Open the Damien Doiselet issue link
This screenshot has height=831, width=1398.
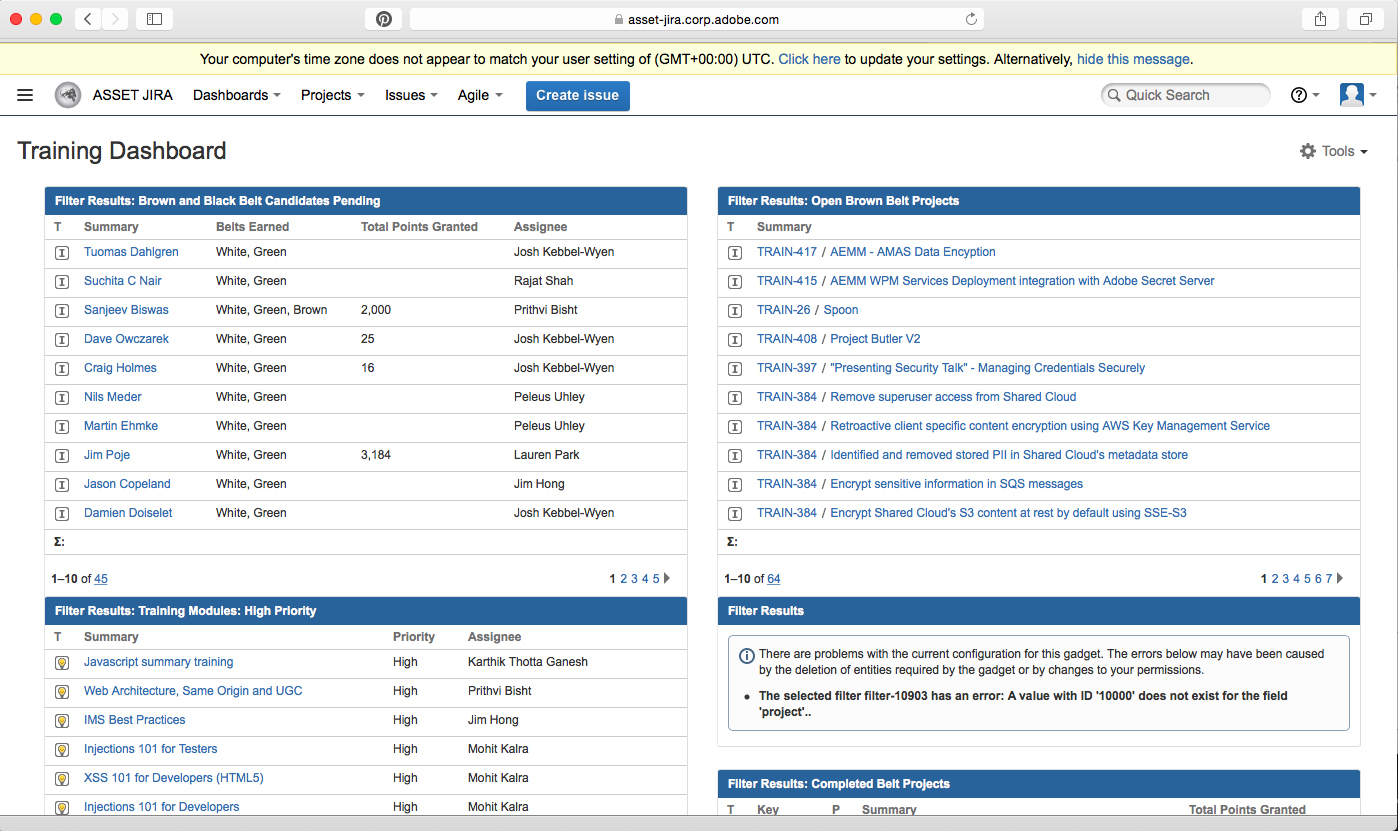pos(128,513)
